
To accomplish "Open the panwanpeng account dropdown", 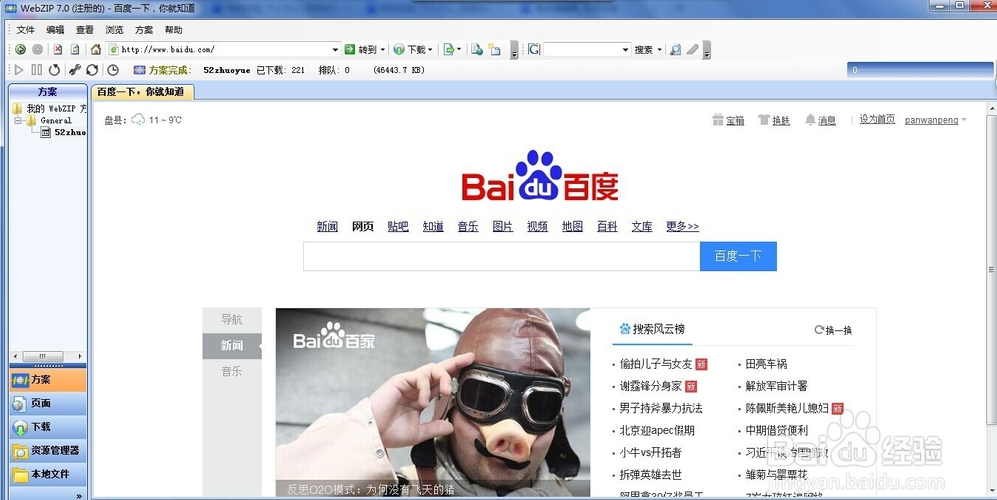I will 935,120.
